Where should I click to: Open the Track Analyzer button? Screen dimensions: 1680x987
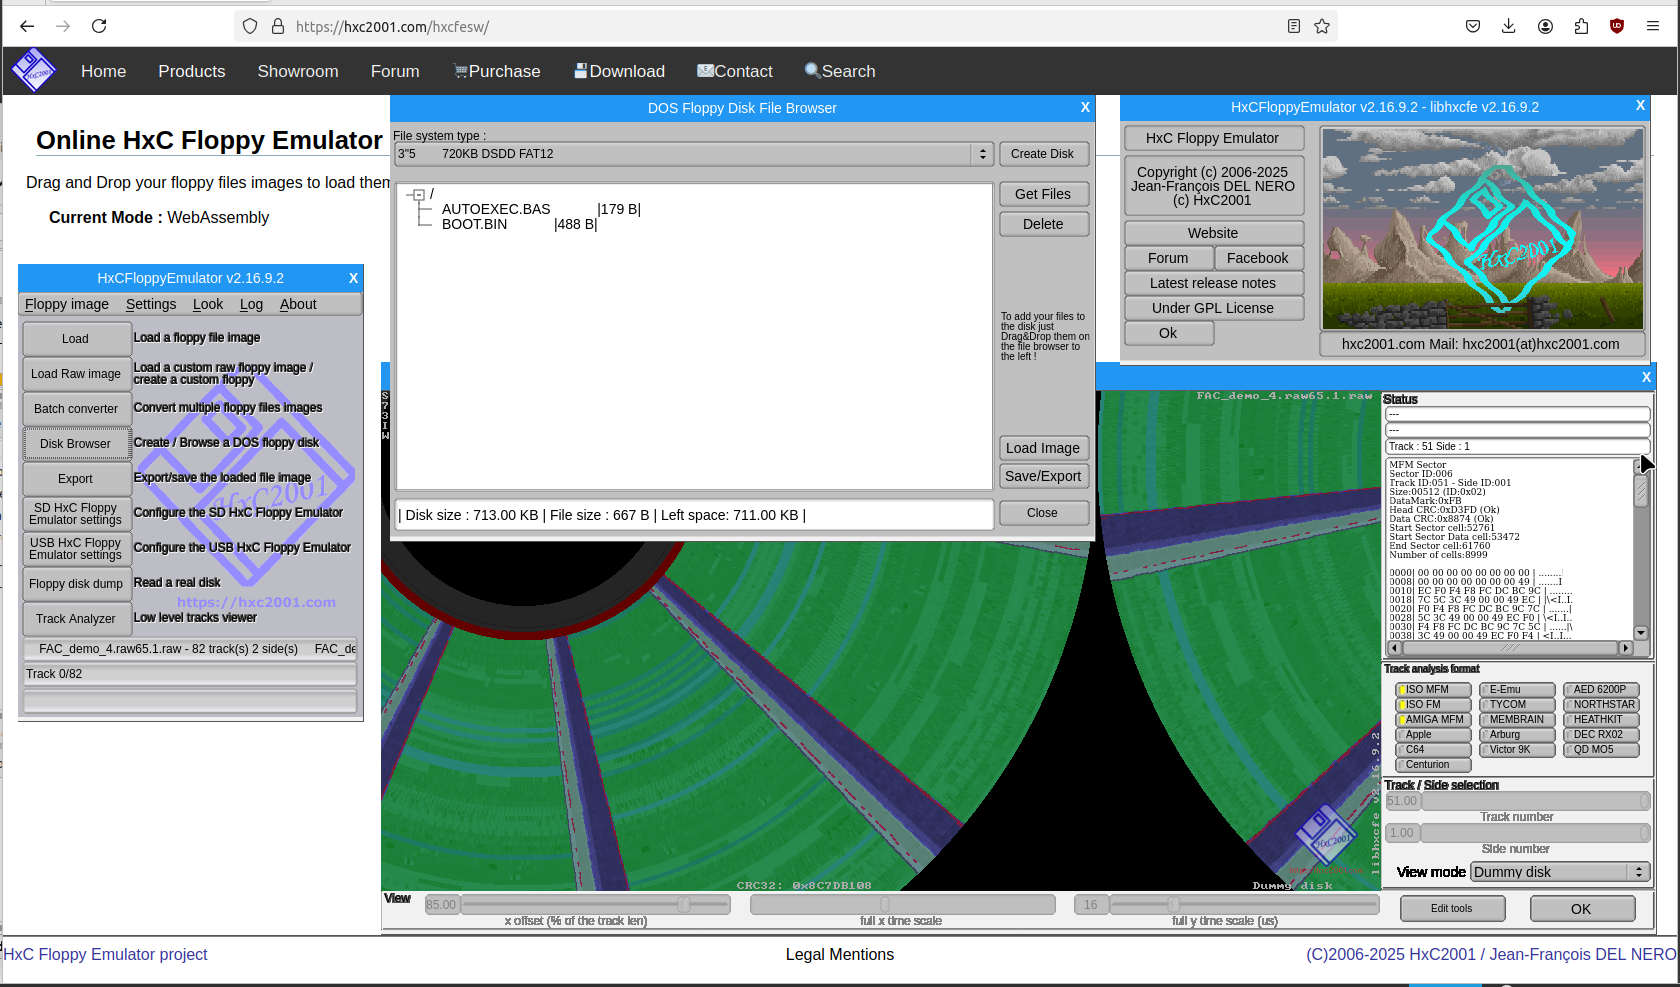coord(77,619)
